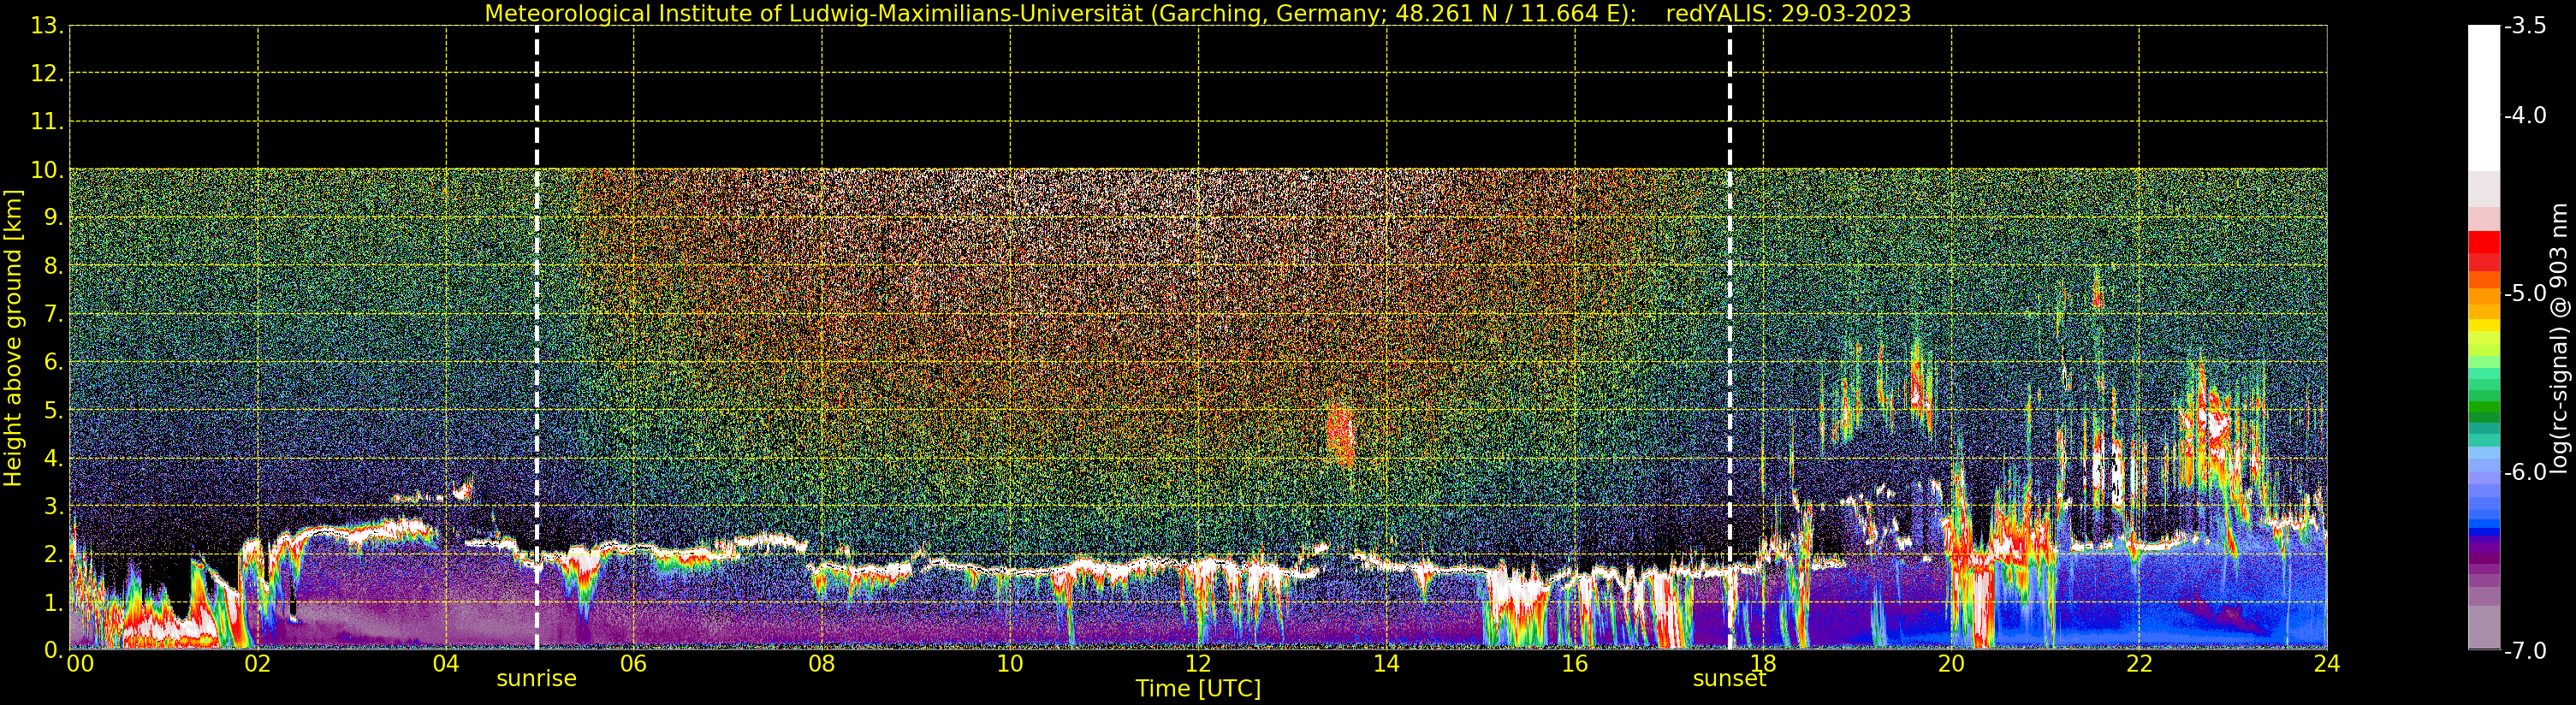Click the plot title mentioning redYALIS: 29-03-2023
The image size is (2576, 705).
point(1197,13)
